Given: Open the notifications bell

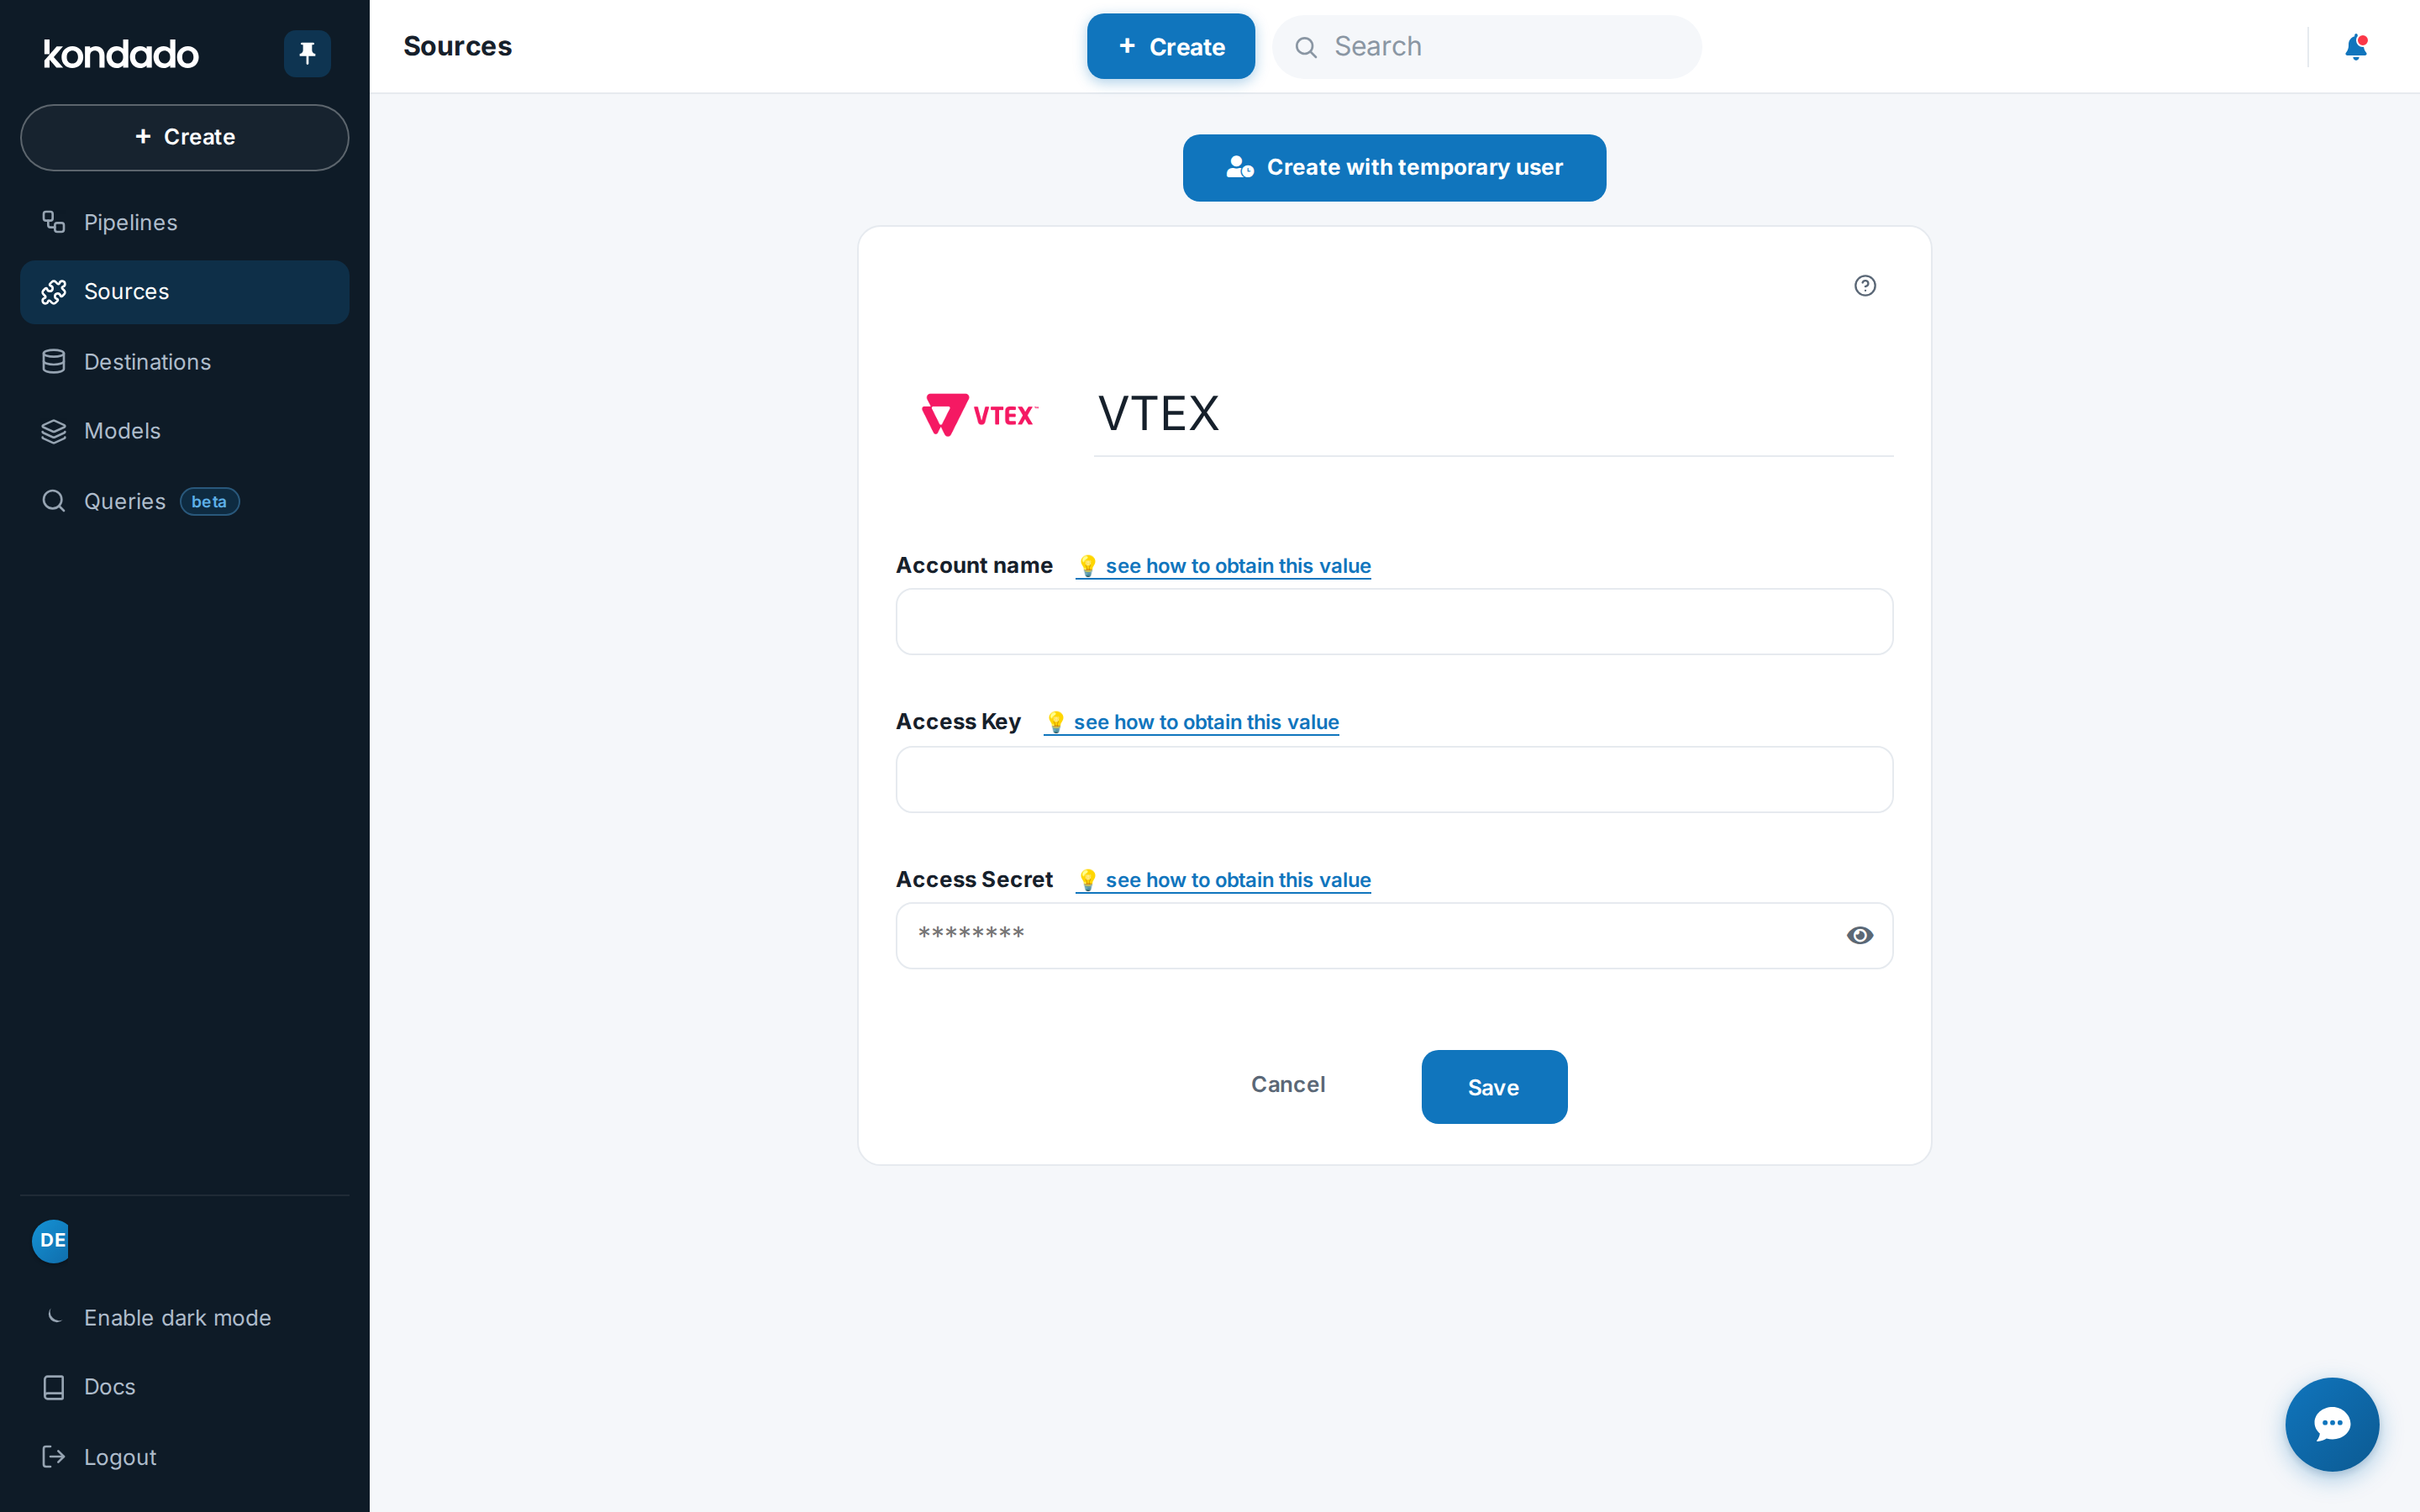Looking at the screenshot, I should 2356,47.
